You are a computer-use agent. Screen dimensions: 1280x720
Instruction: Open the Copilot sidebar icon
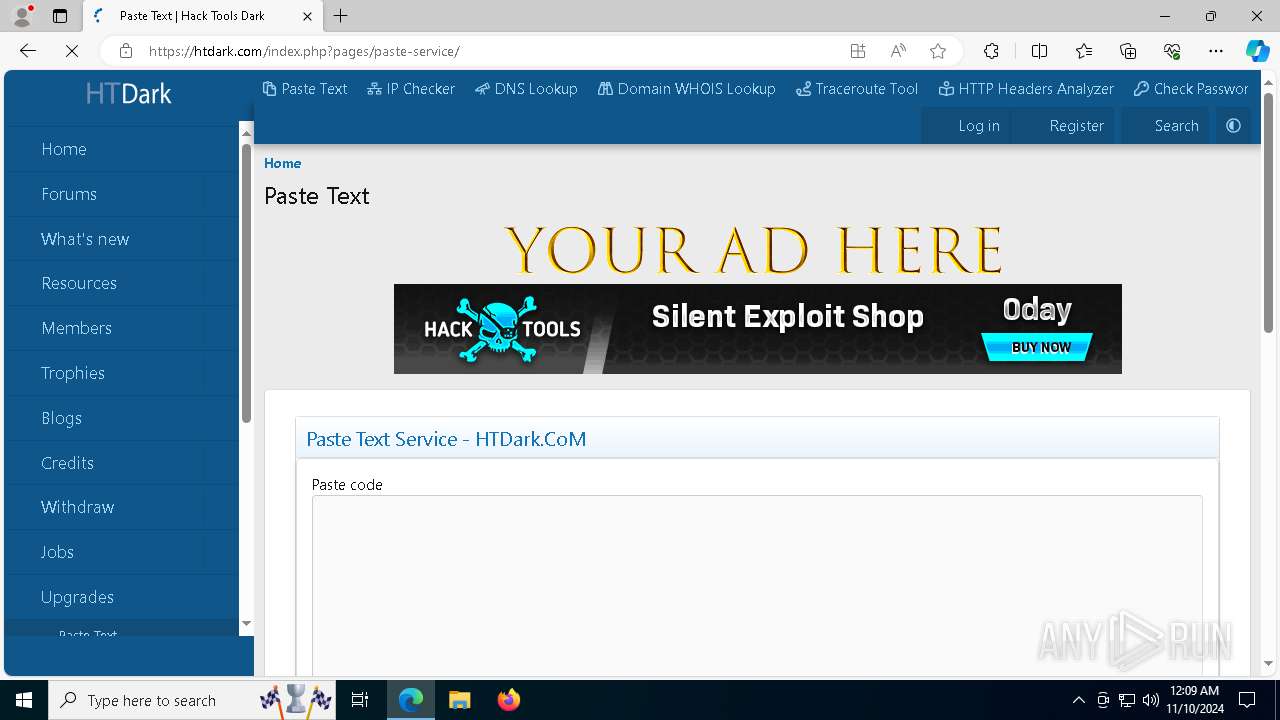[1257, 51]
